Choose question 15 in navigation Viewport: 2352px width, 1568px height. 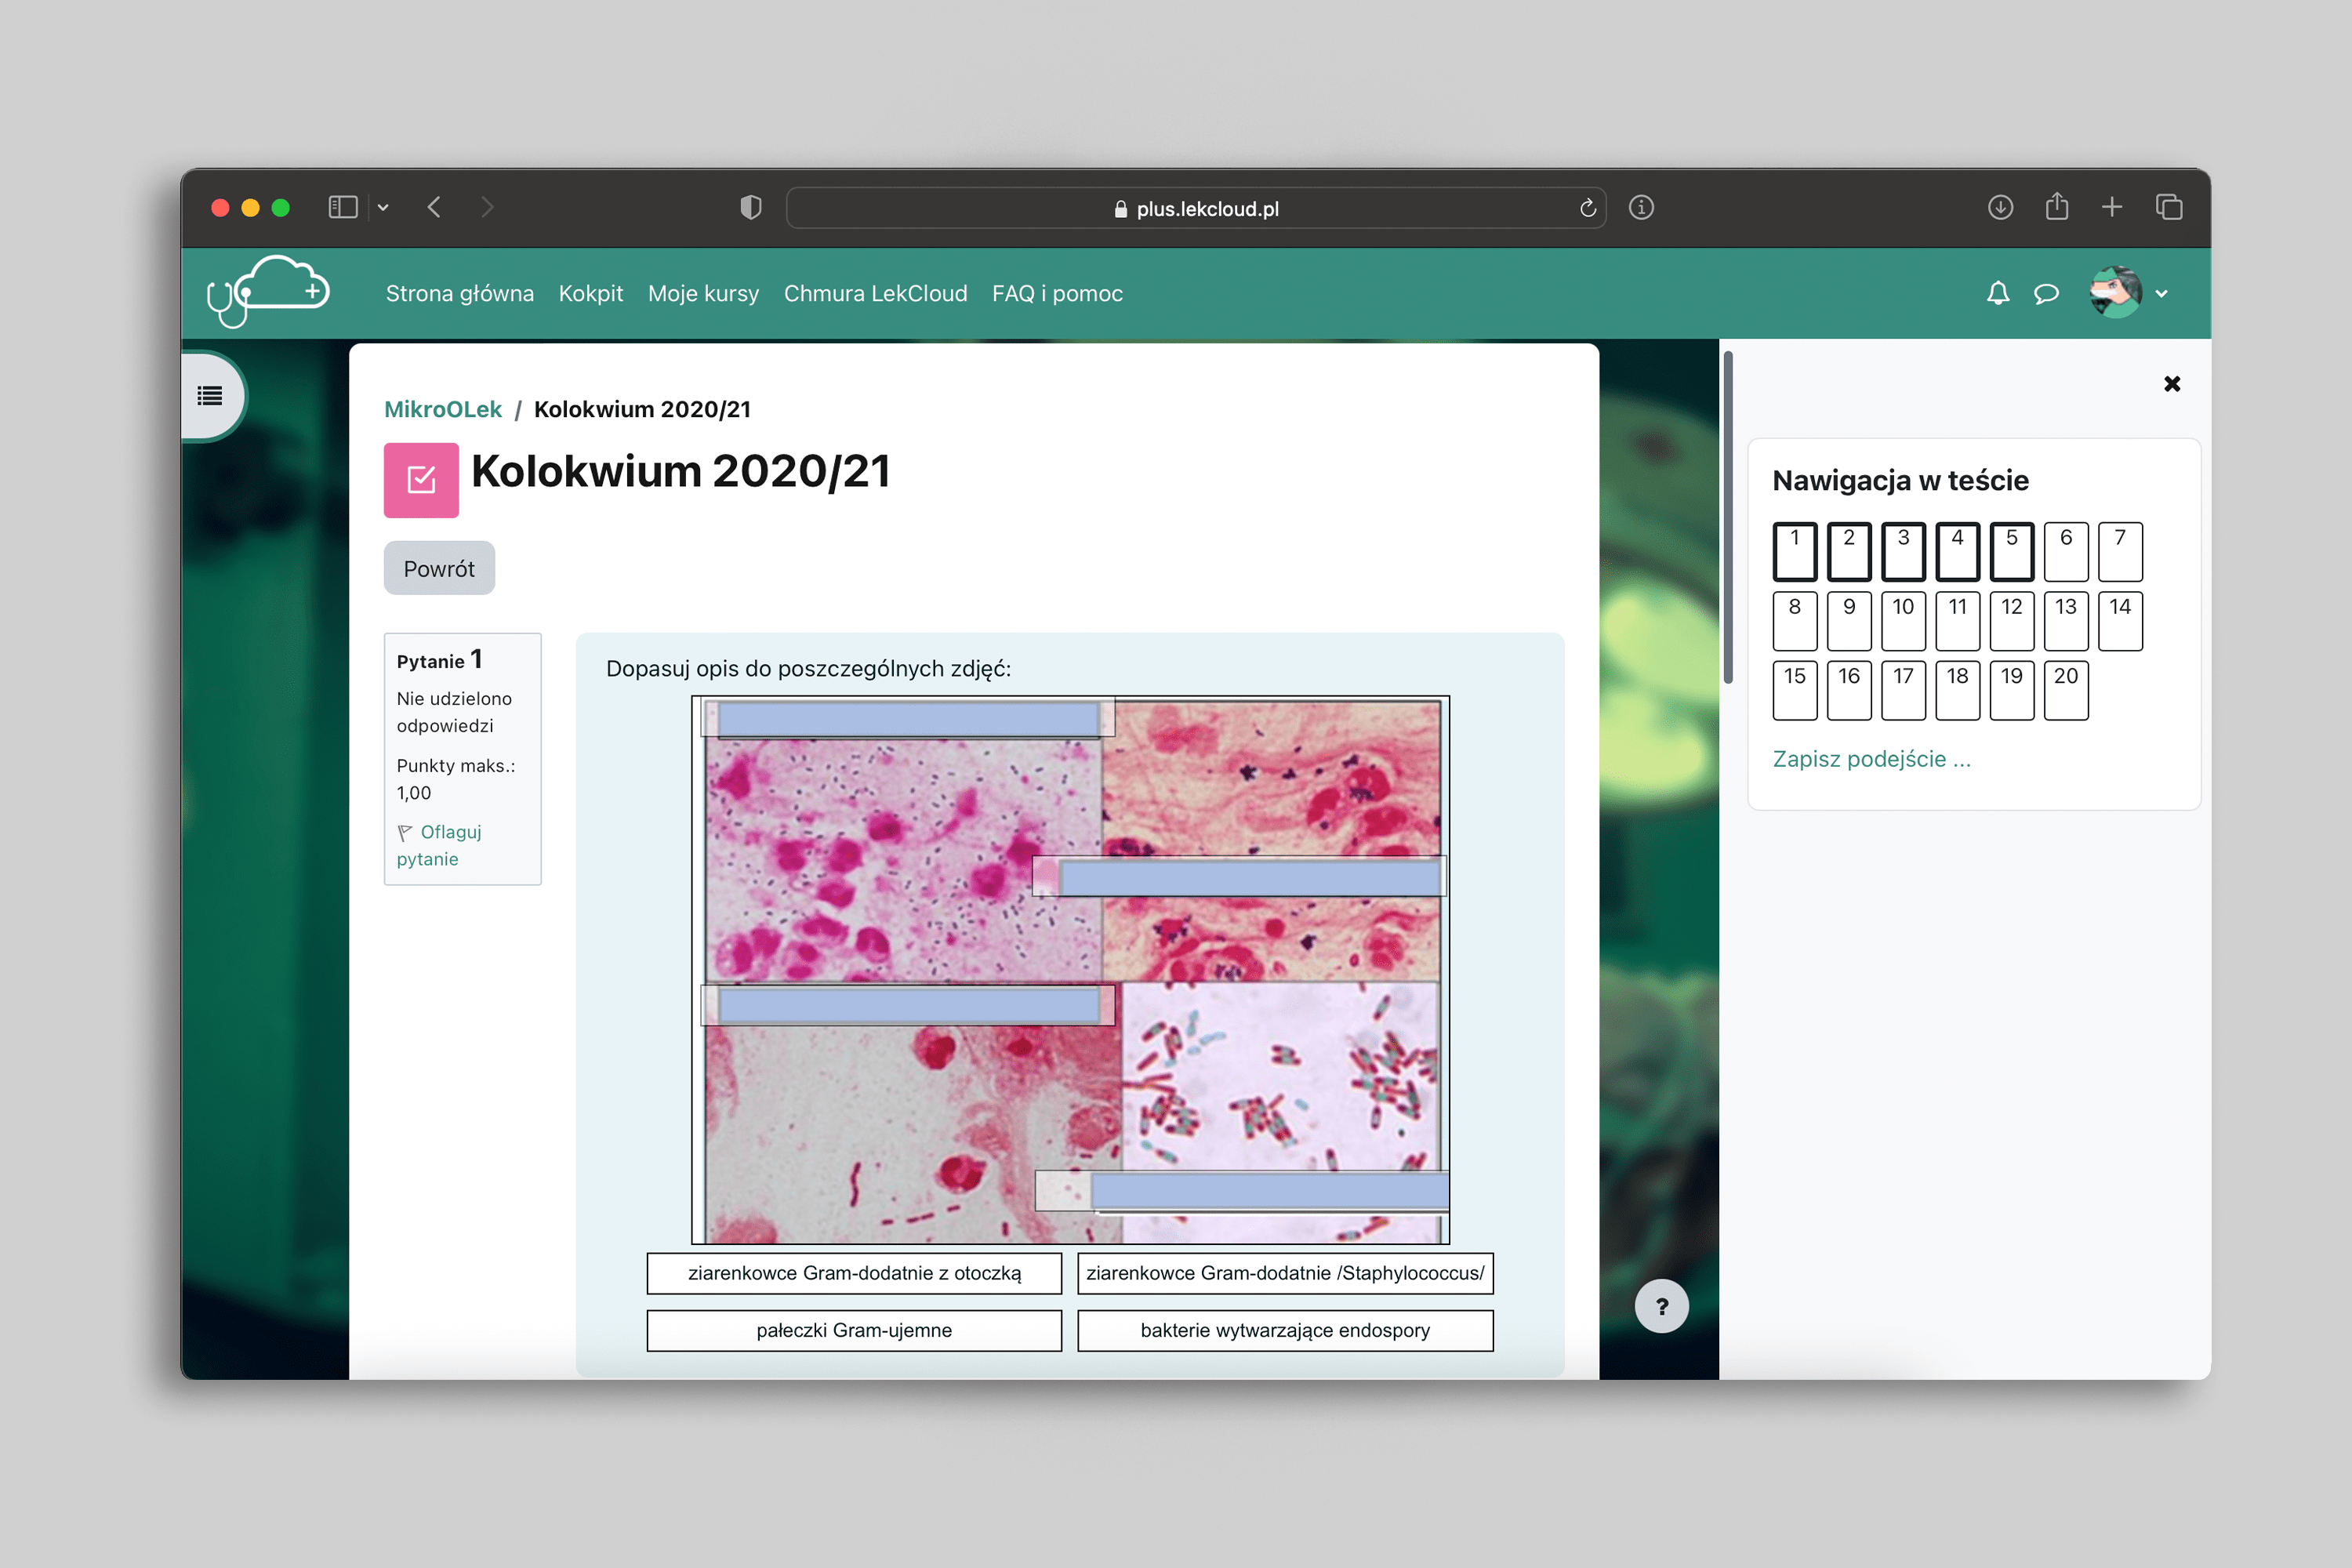pyautogui.click(x=1795, y=690)
